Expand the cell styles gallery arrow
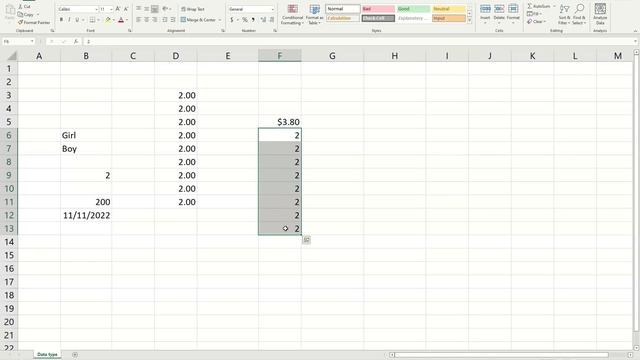The height and width of the screenshot is (360, 640). pos(469,20)
